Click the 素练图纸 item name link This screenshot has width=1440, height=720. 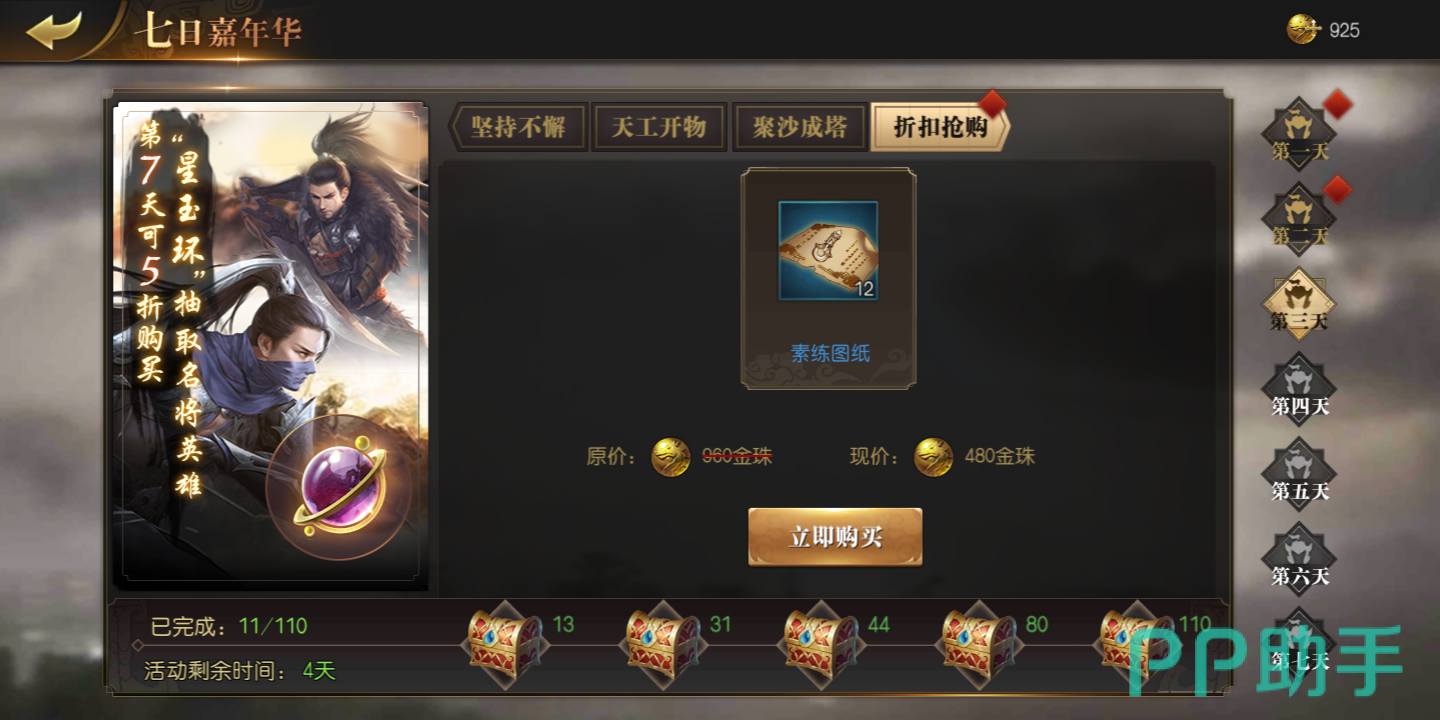[830, 353]
